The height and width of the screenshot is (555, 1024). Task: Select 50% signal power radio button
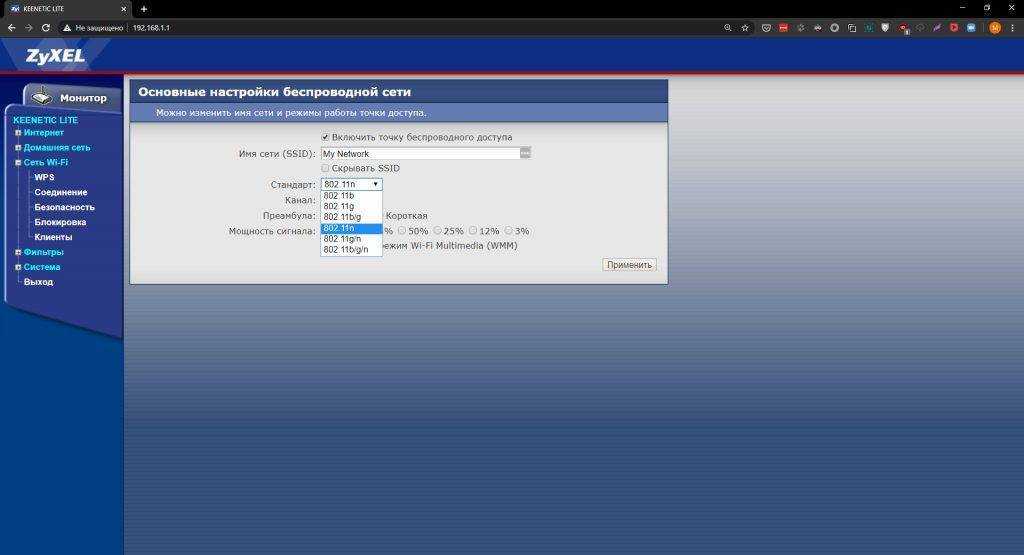(402, 231)
